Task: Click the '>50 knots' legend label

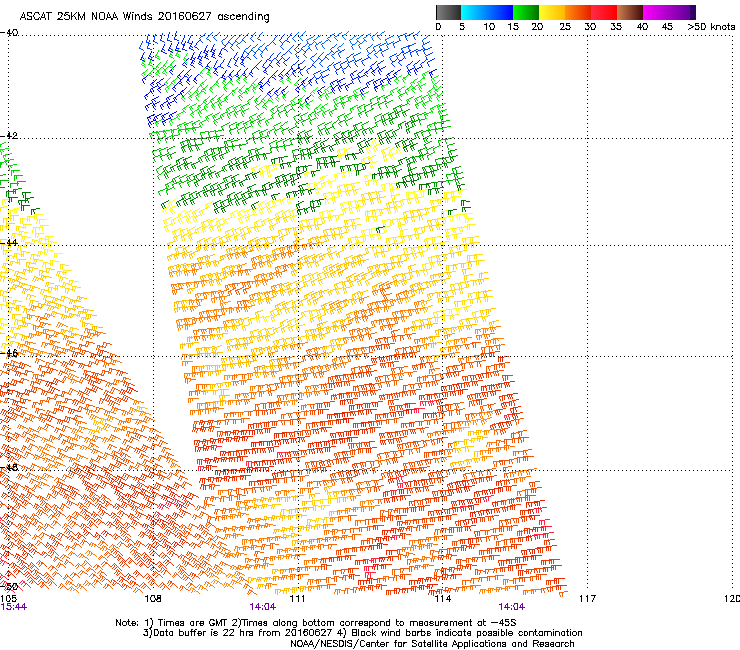Action: click(x=711, y=27)
